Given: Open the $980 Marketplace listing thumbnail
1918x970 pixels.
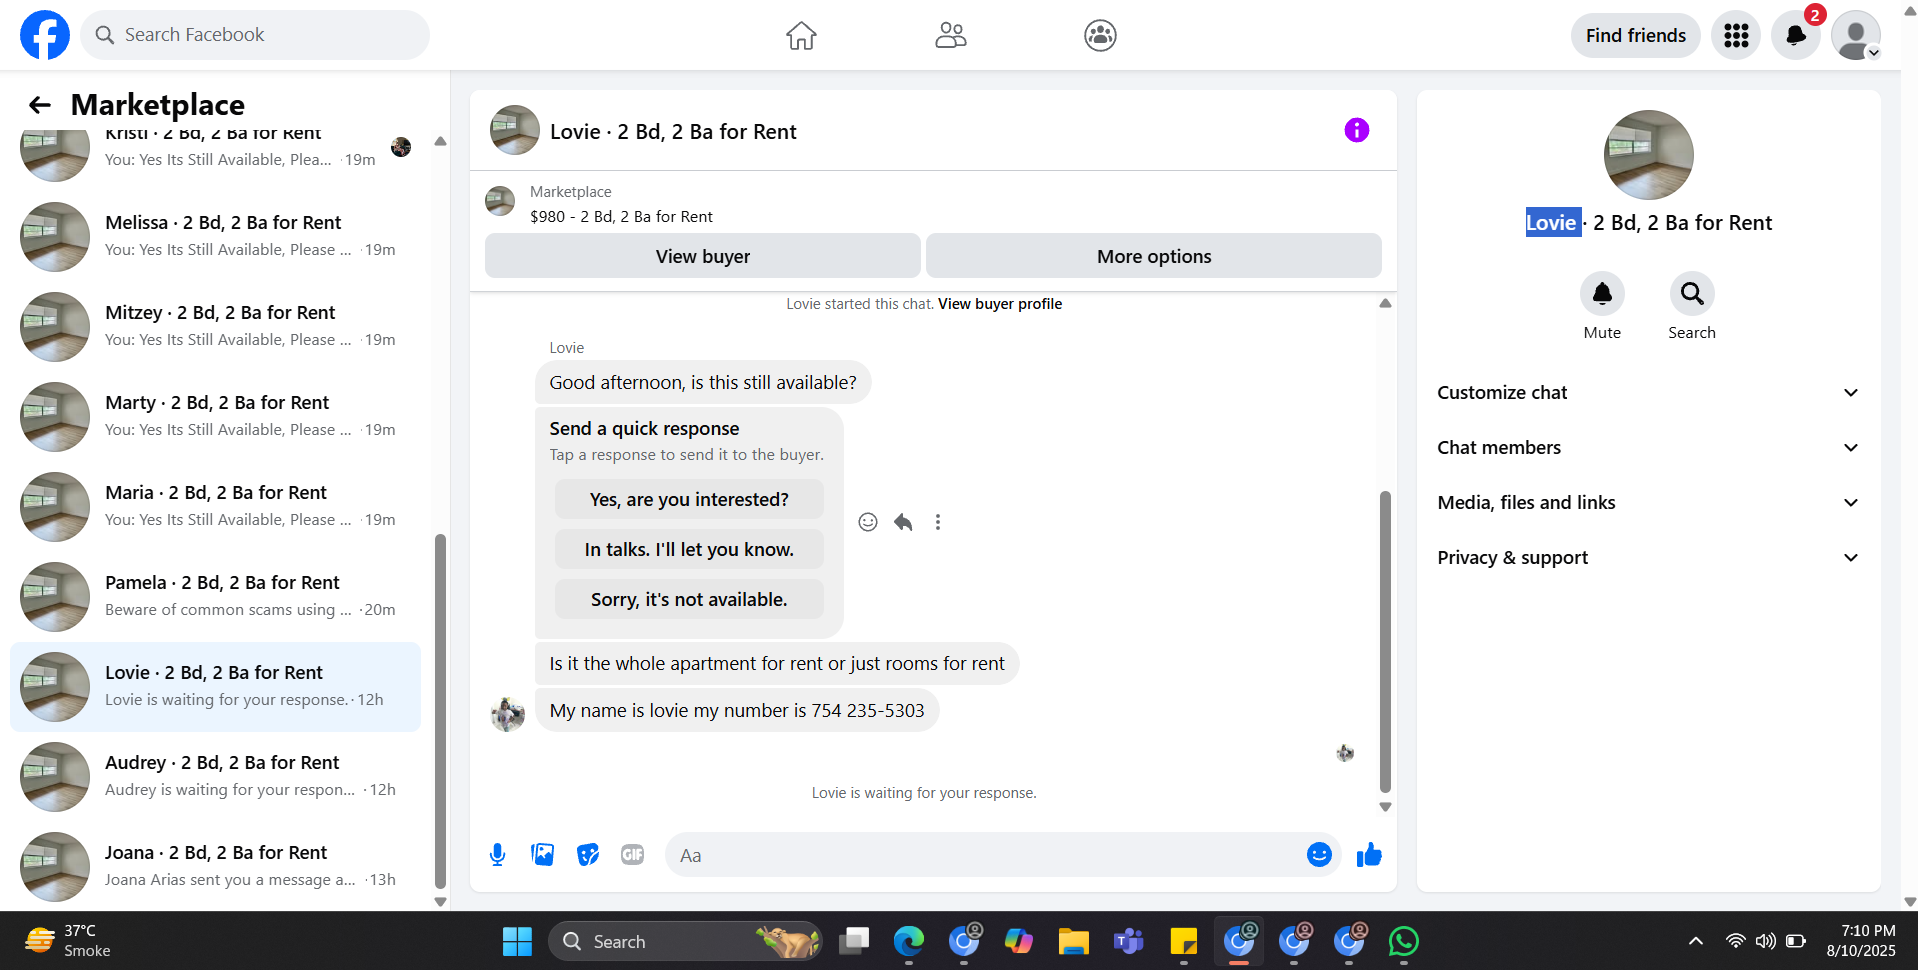Looking at the screenshot, I should click(500, 201).
